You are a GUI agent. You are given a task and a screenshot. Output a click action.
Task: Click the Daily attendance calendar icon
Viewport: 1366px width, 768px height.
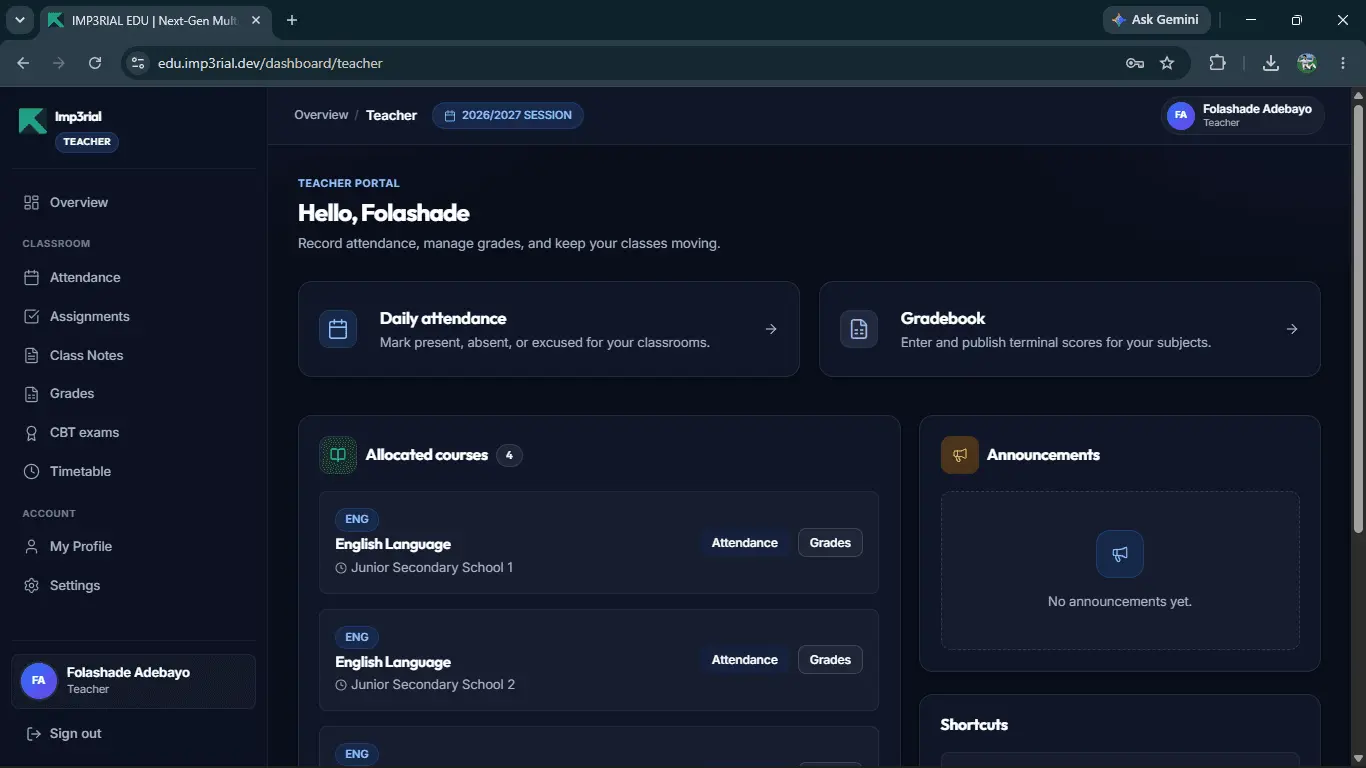[338, 329]
